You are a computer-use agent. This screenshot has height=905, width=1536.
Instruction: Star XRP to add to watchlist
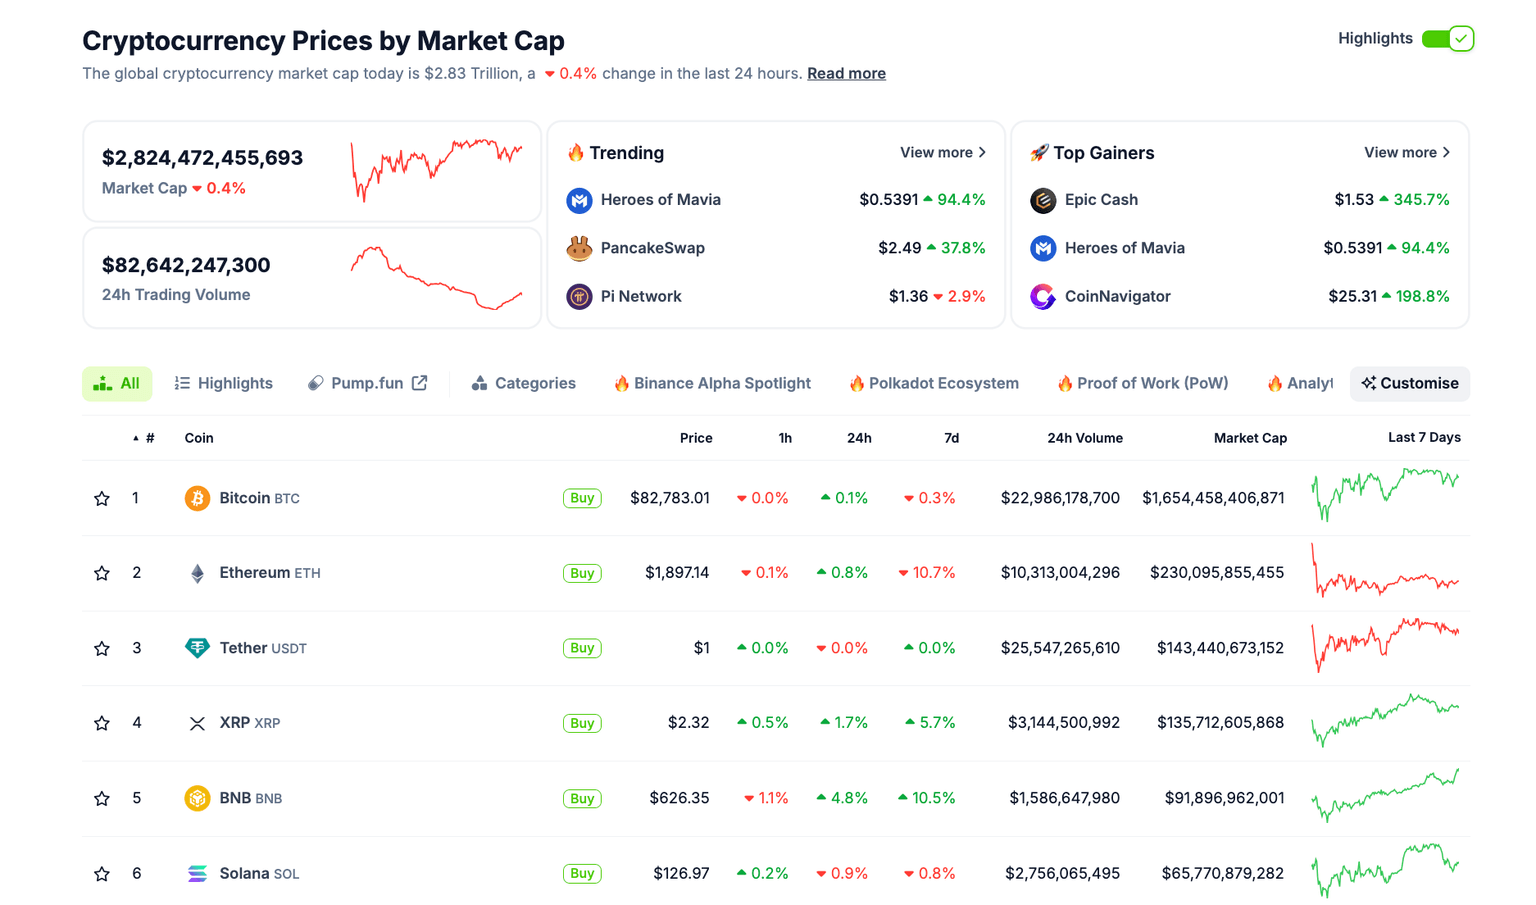click(101, 722)
